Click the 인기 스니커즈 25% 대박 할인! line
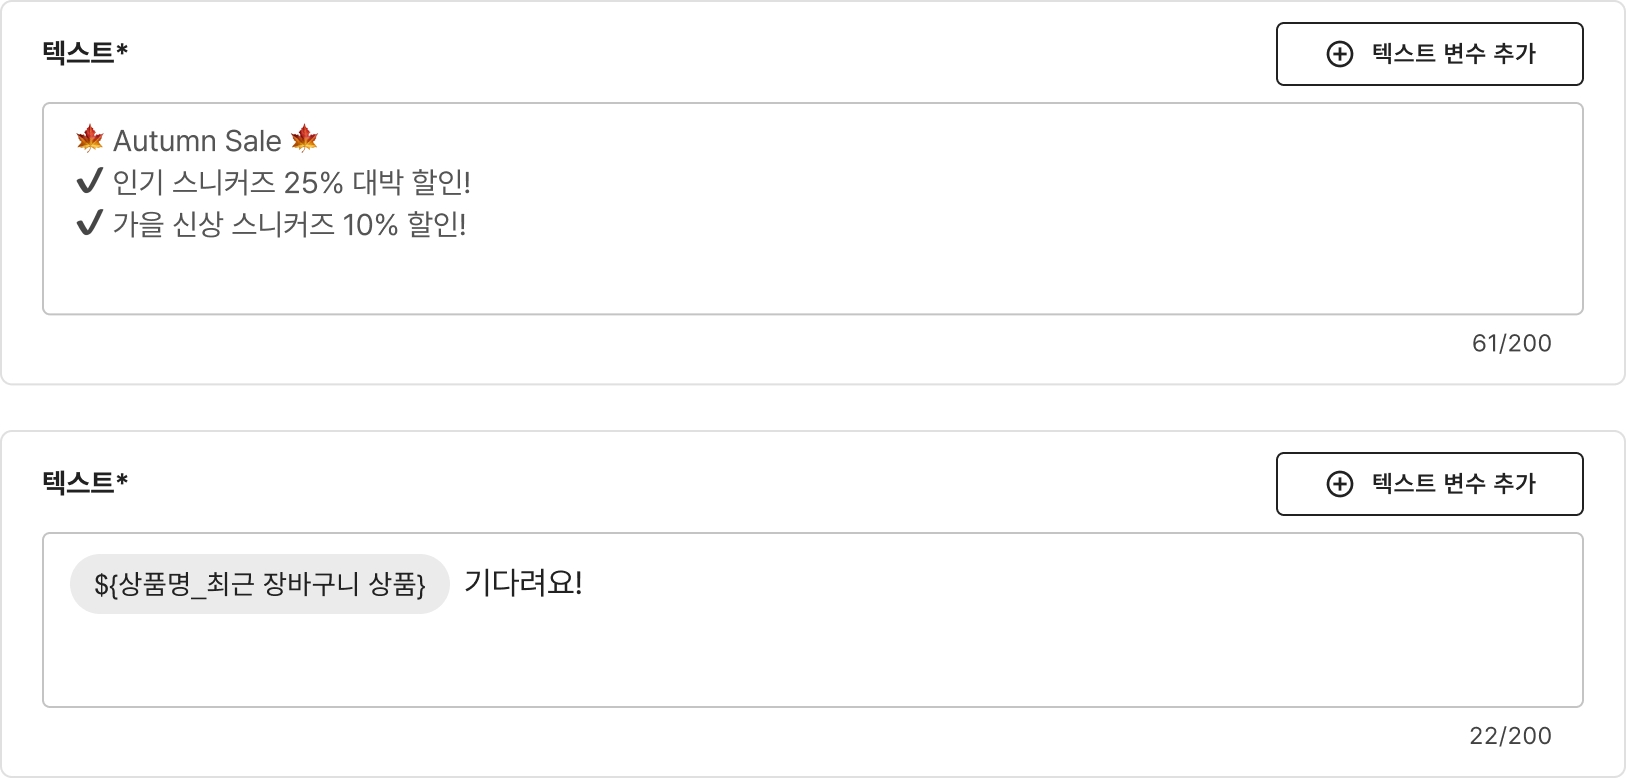 point(291,183)
